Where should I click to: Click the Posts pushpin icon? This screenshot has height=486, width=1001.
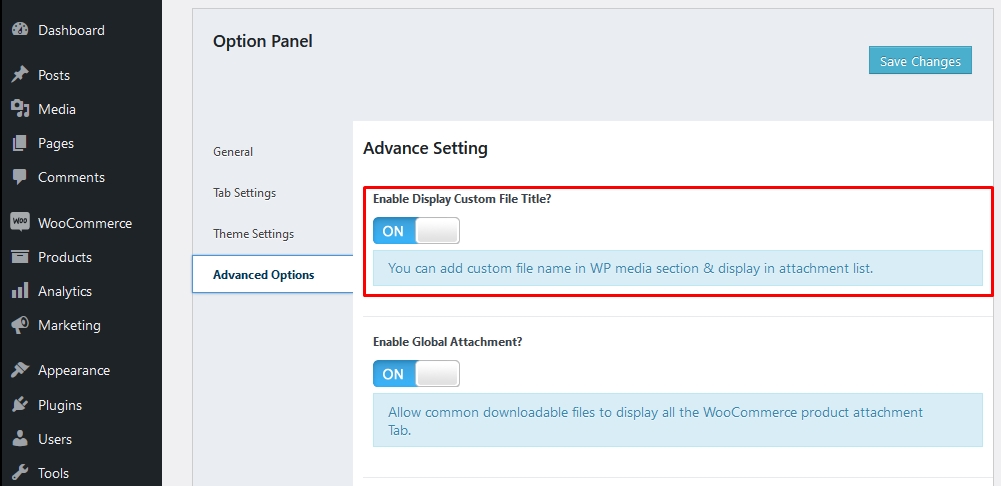point(20,75)
